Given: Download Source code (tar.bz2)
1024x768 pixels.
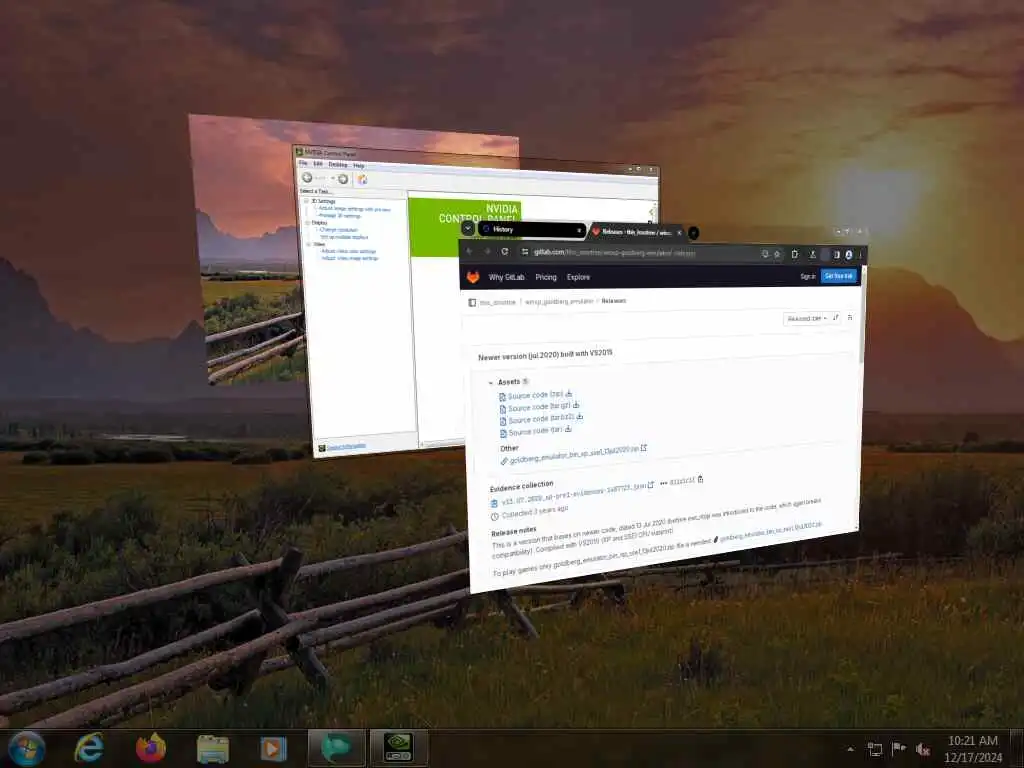Looking at the screenshot, I should [541, 419].
